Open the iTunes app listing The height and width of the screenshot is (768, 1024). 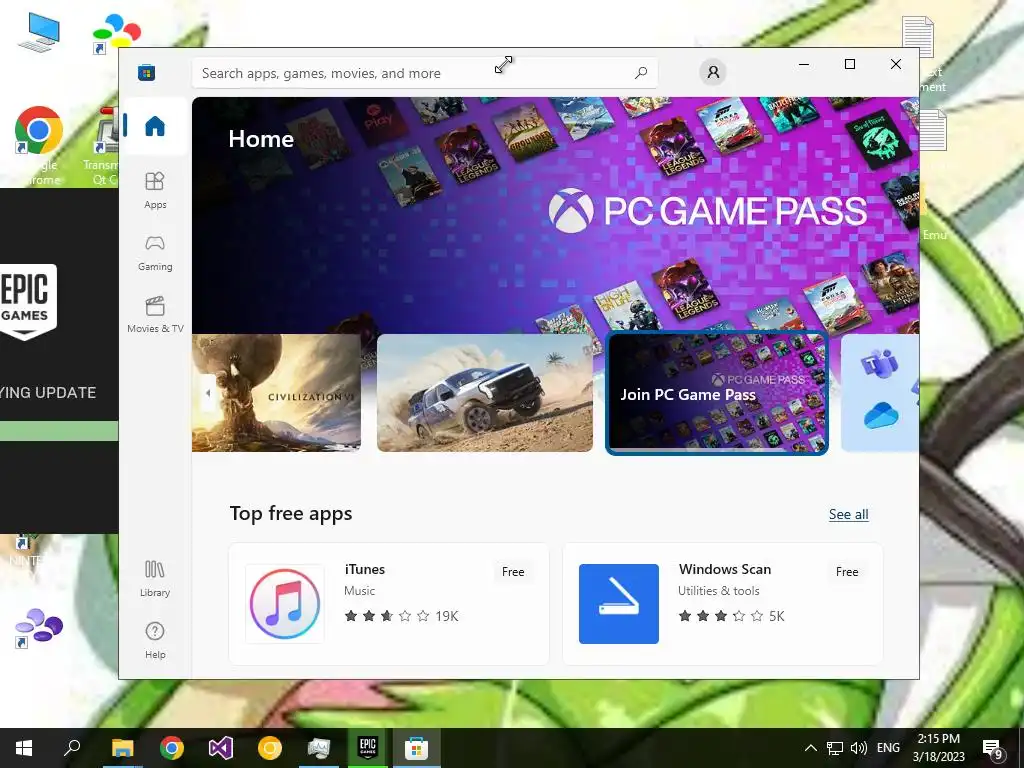(389, 603)
